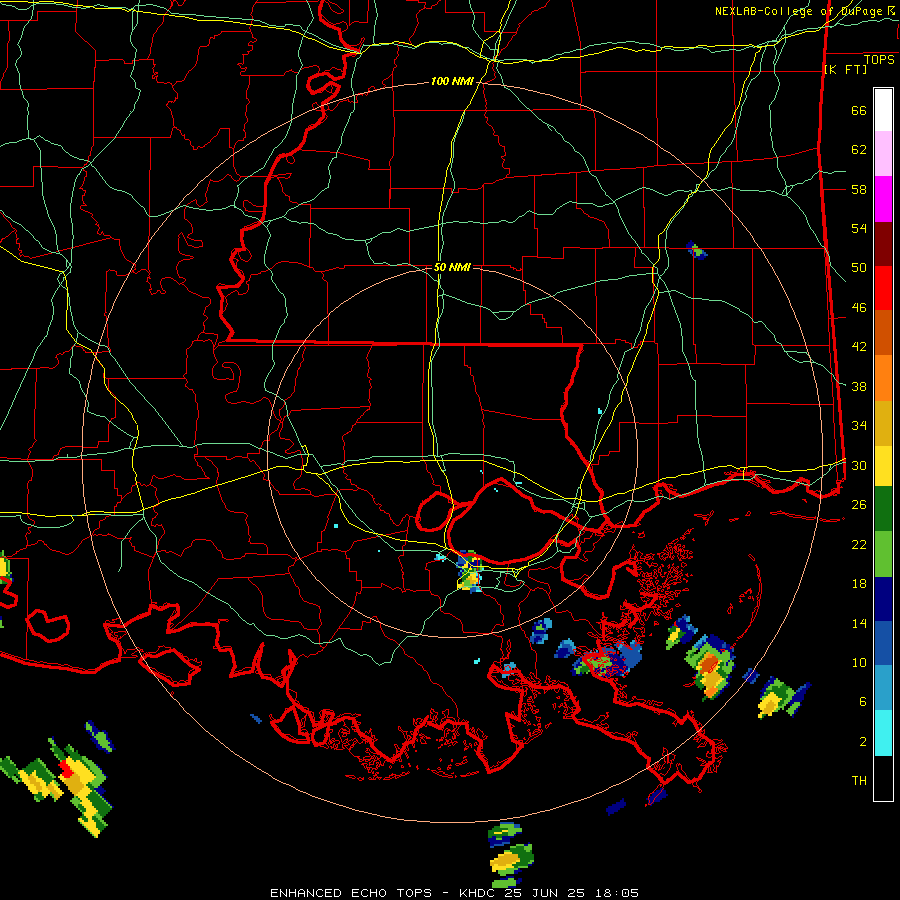This screenshot has width=900, height=900.
Task: Click the "25 JUN 25" date in the footer
Action: [547, 893]
